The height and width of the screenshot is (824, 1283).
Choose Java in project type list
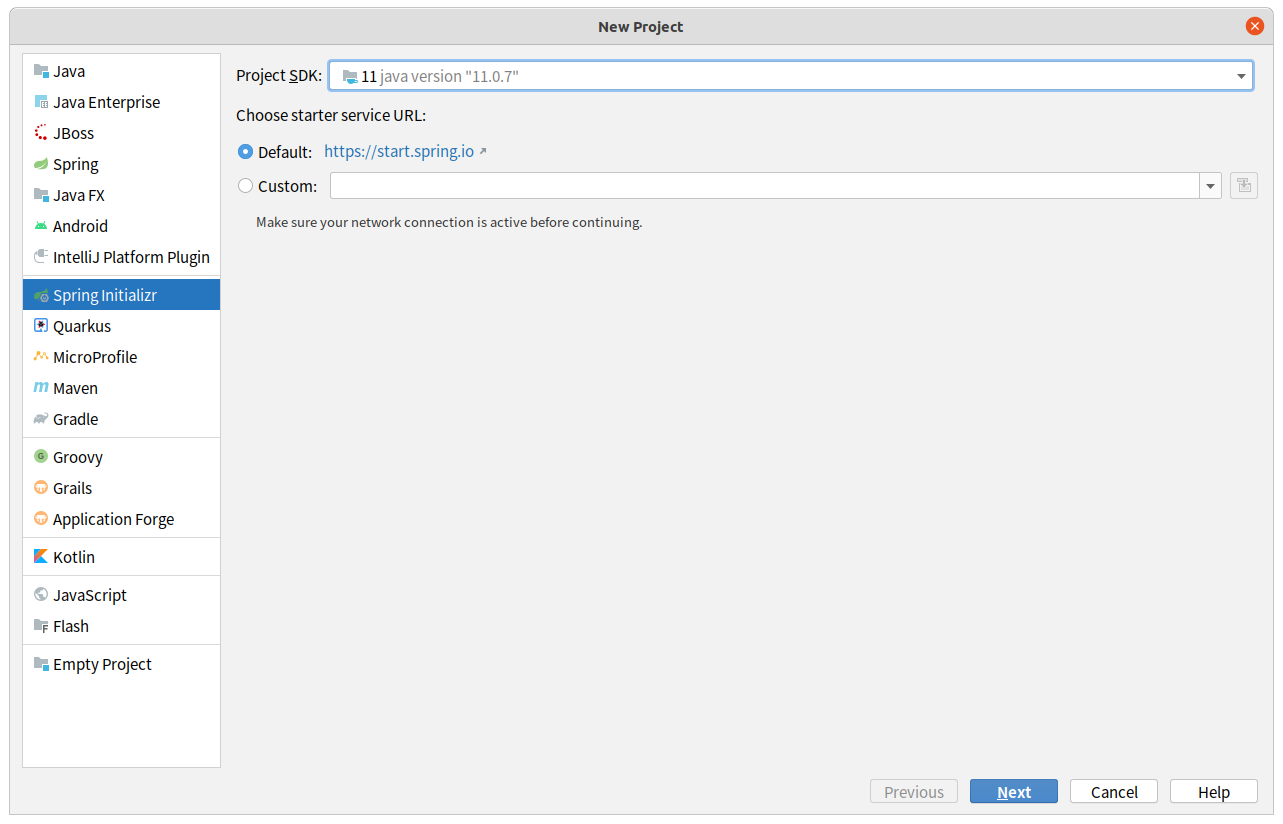tap(69, 71)
